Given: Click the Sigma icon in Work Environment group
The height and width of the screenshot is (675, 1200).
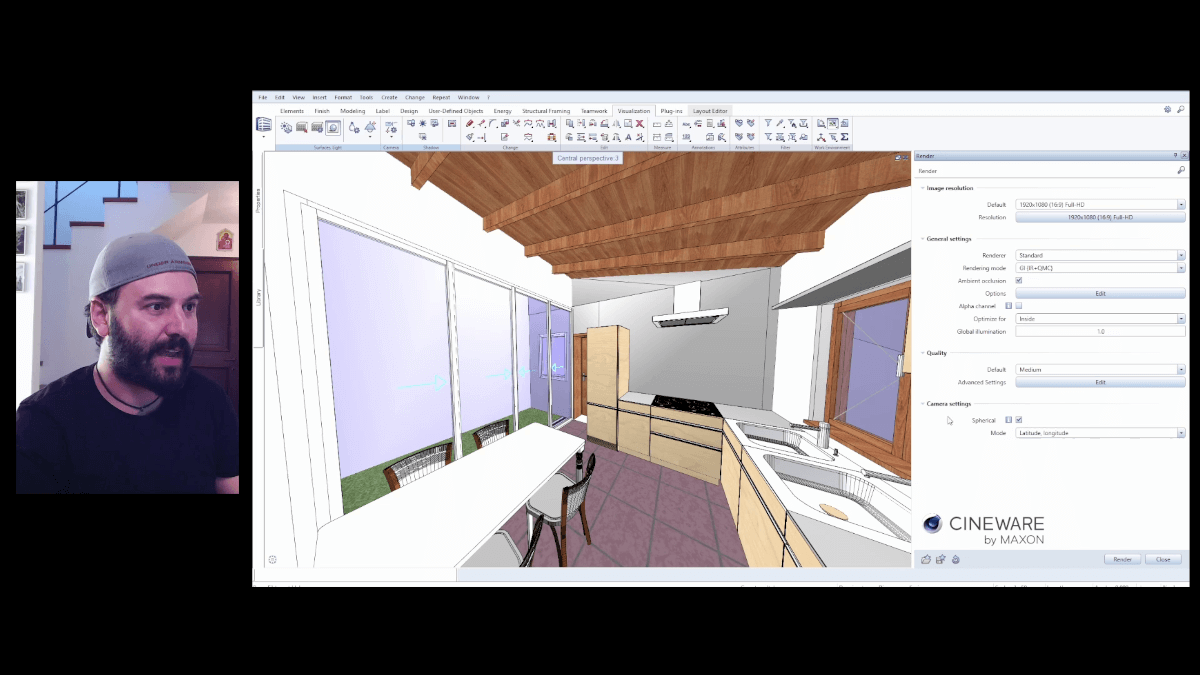Looking at the screenshot, I should pyautogui.click(x=845, y=137).
